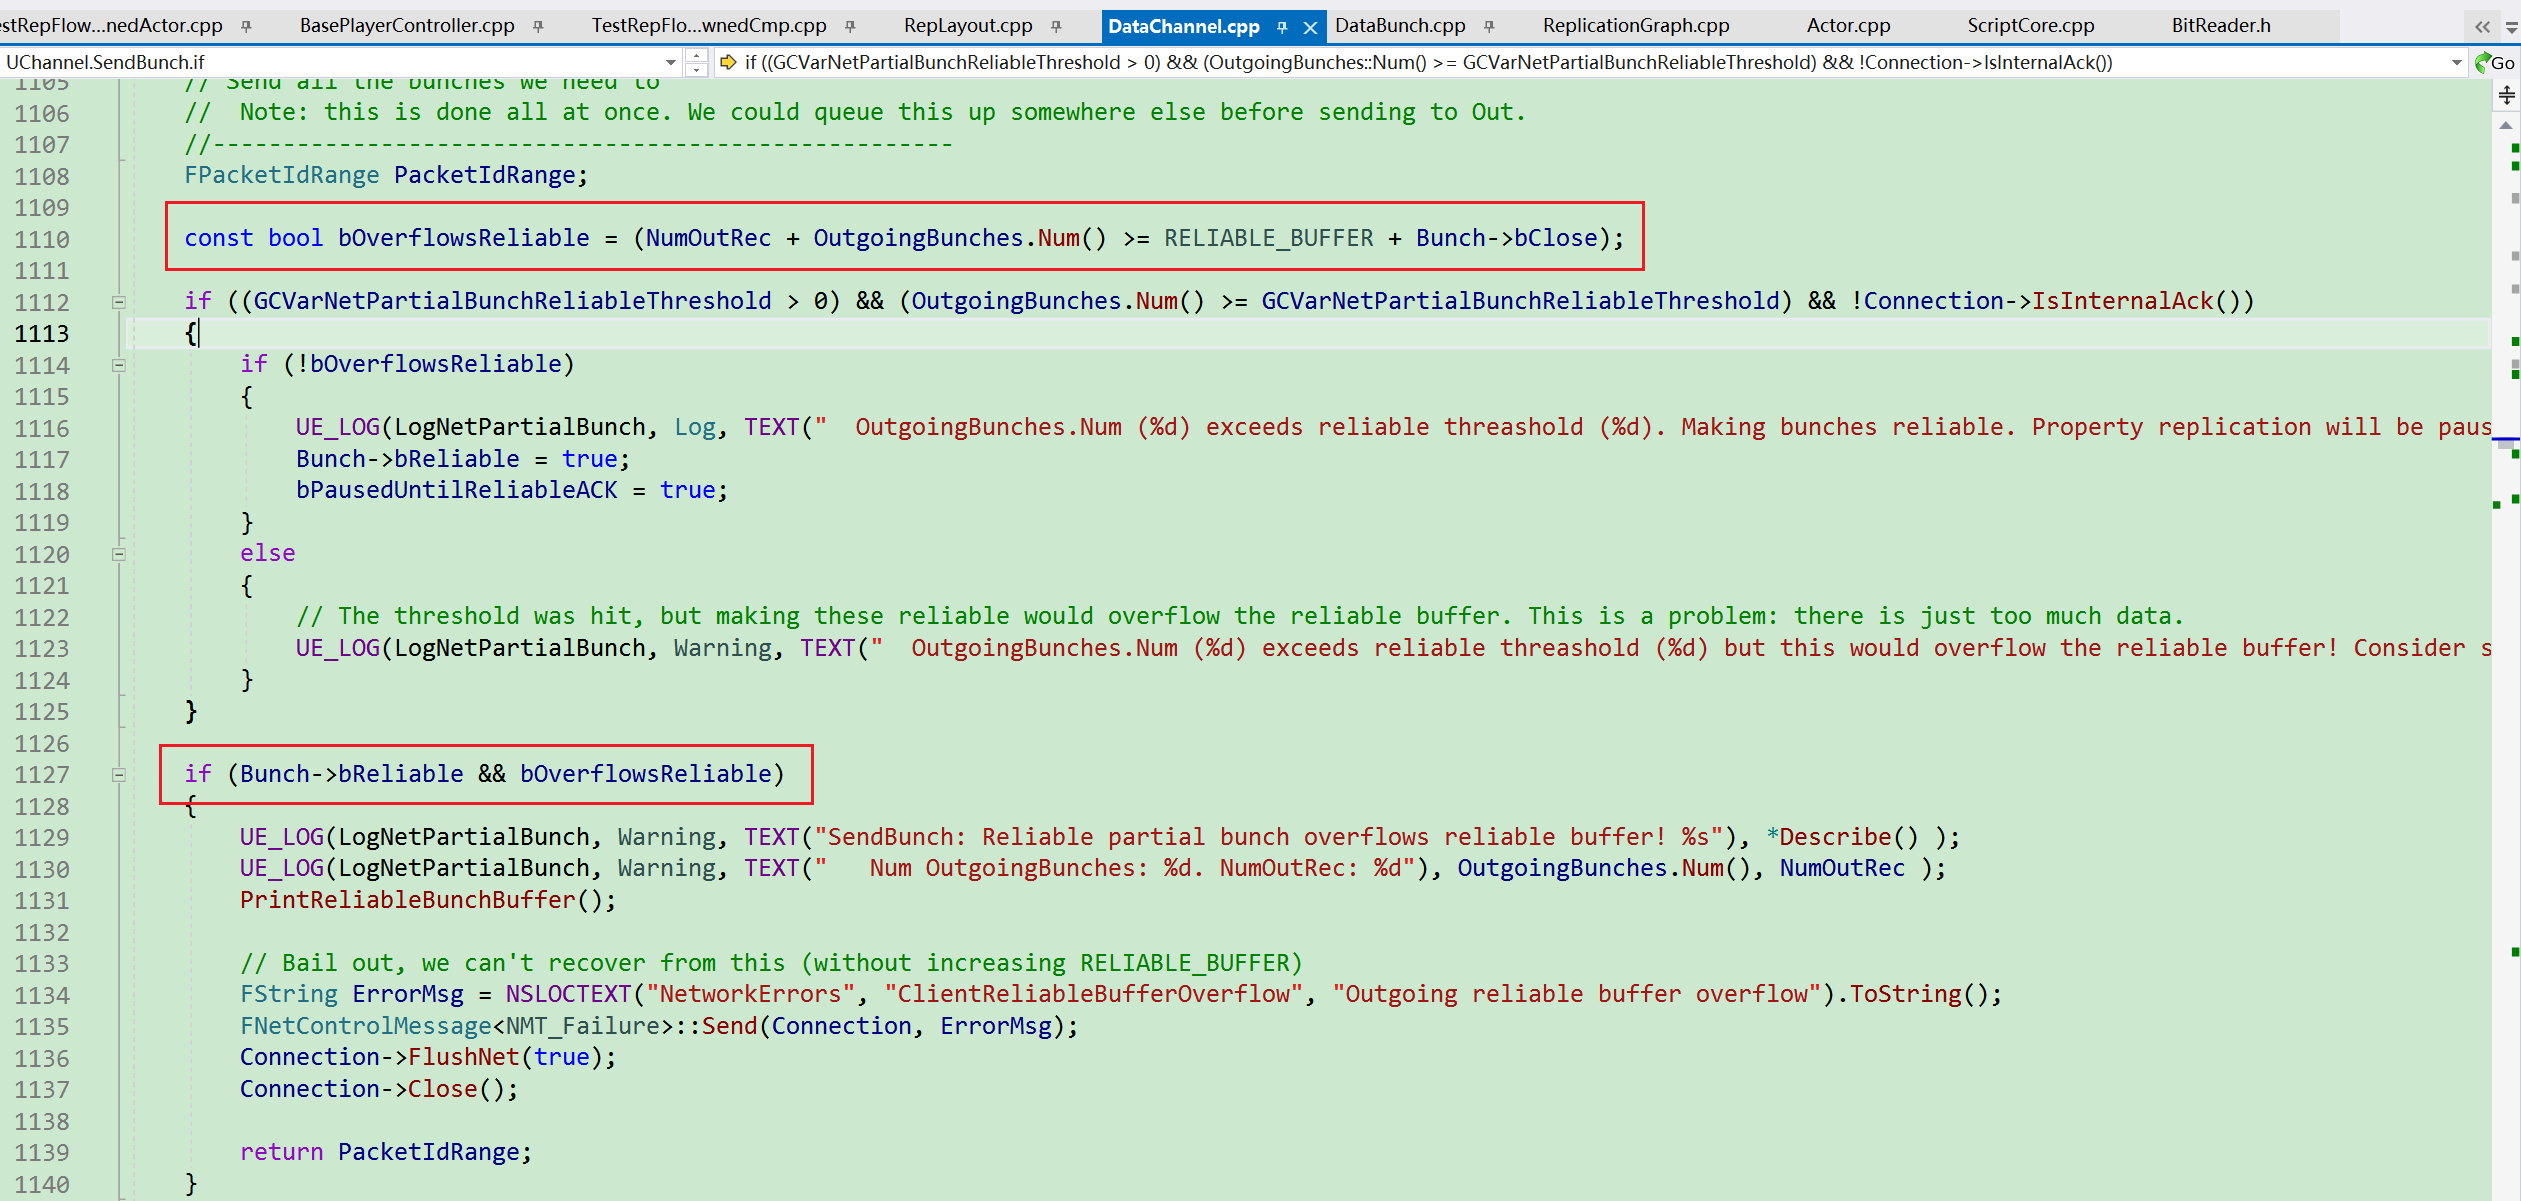
Task: Click the pin icon on TestRepFlo...wnedCmp.cpp tab
Action: [850, 27]
